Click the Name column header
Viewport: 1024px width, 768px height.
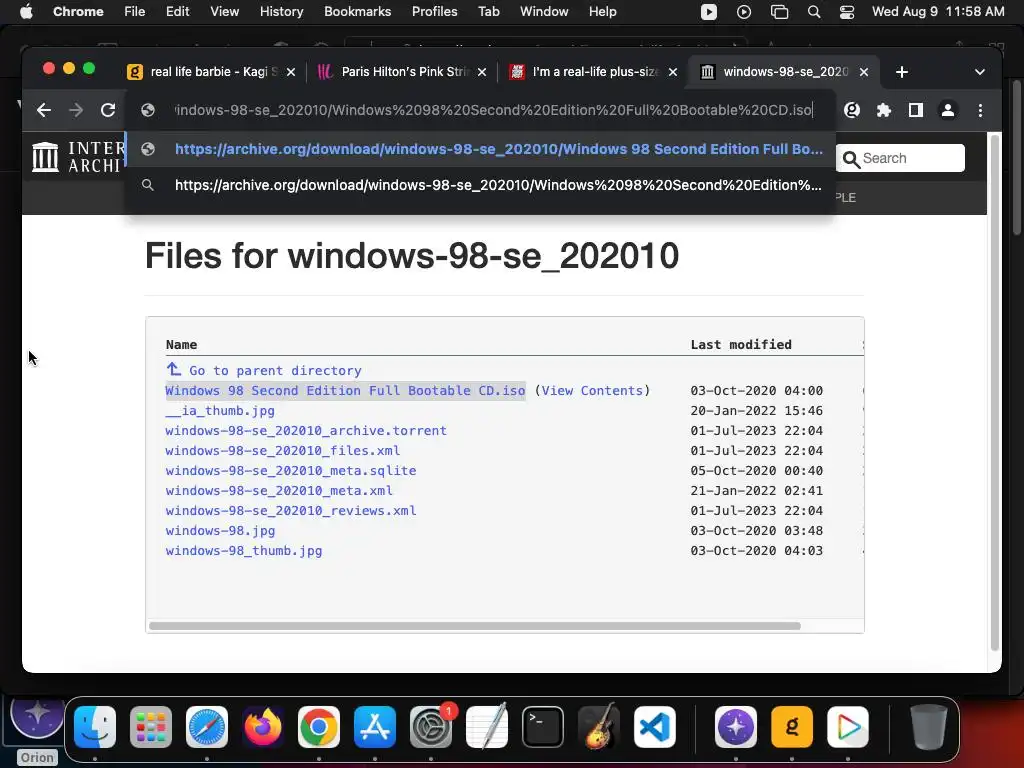(182, 345)
